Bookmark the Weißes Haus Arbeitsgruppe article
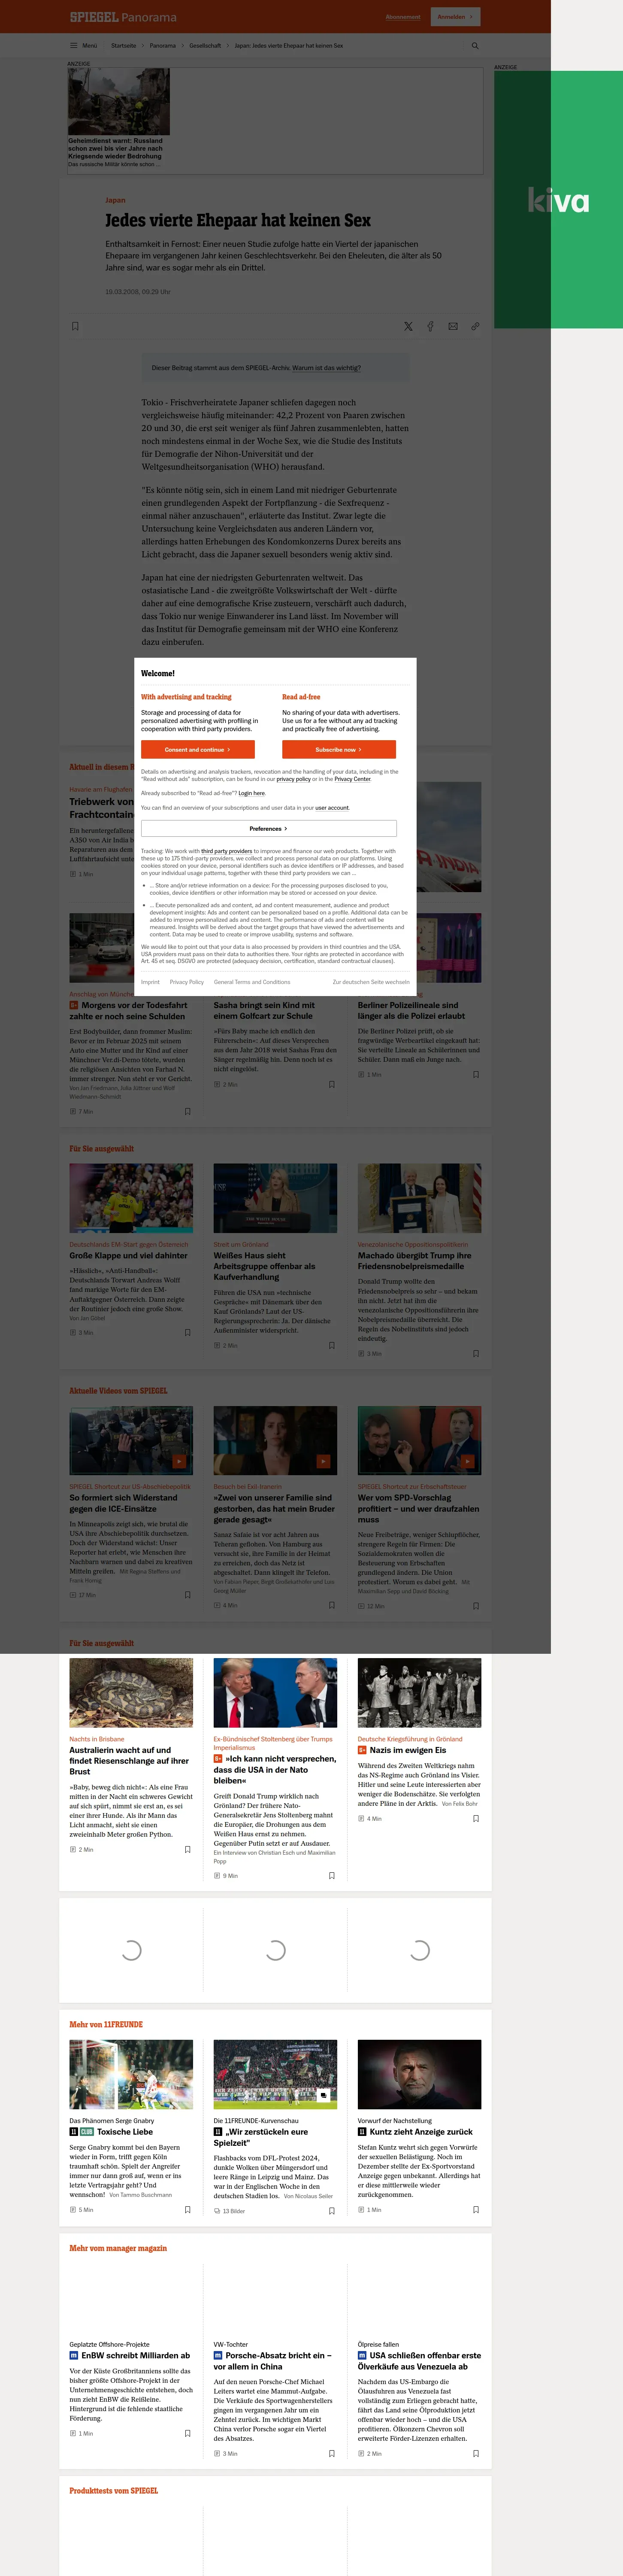 click(x=332, y=1346)
